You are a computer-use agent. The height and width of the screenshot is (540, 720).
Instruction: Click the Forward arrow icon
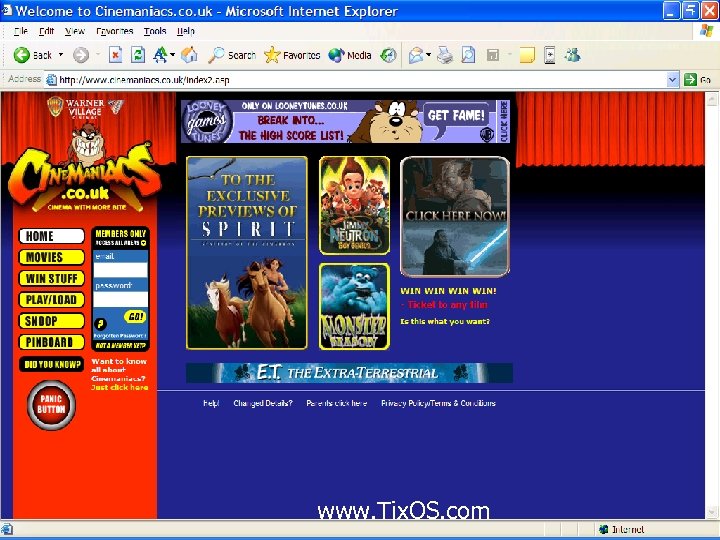point(81,55)
